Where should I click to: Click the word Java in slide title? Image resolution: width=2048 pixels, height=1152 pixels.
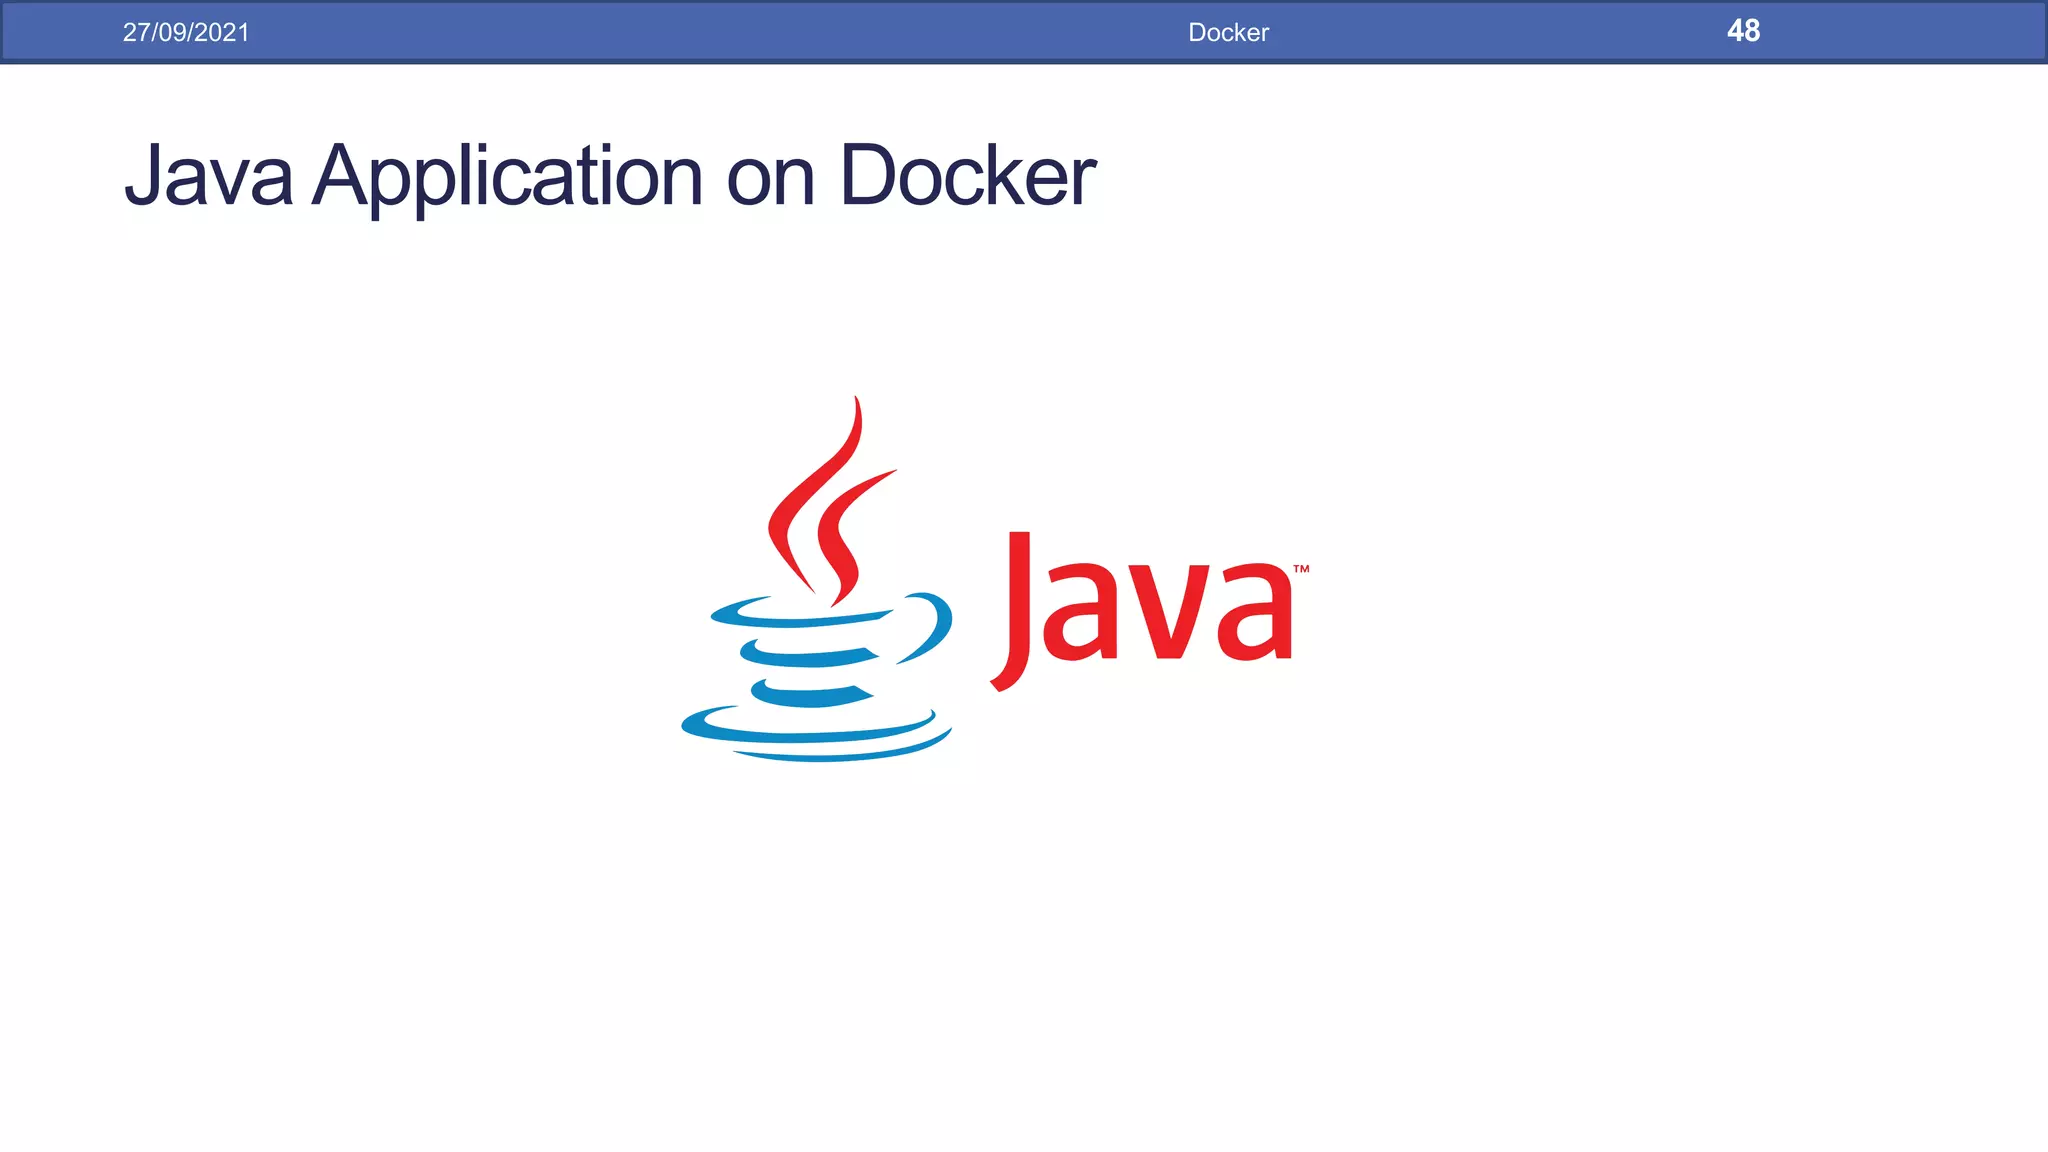click(208, 176)
